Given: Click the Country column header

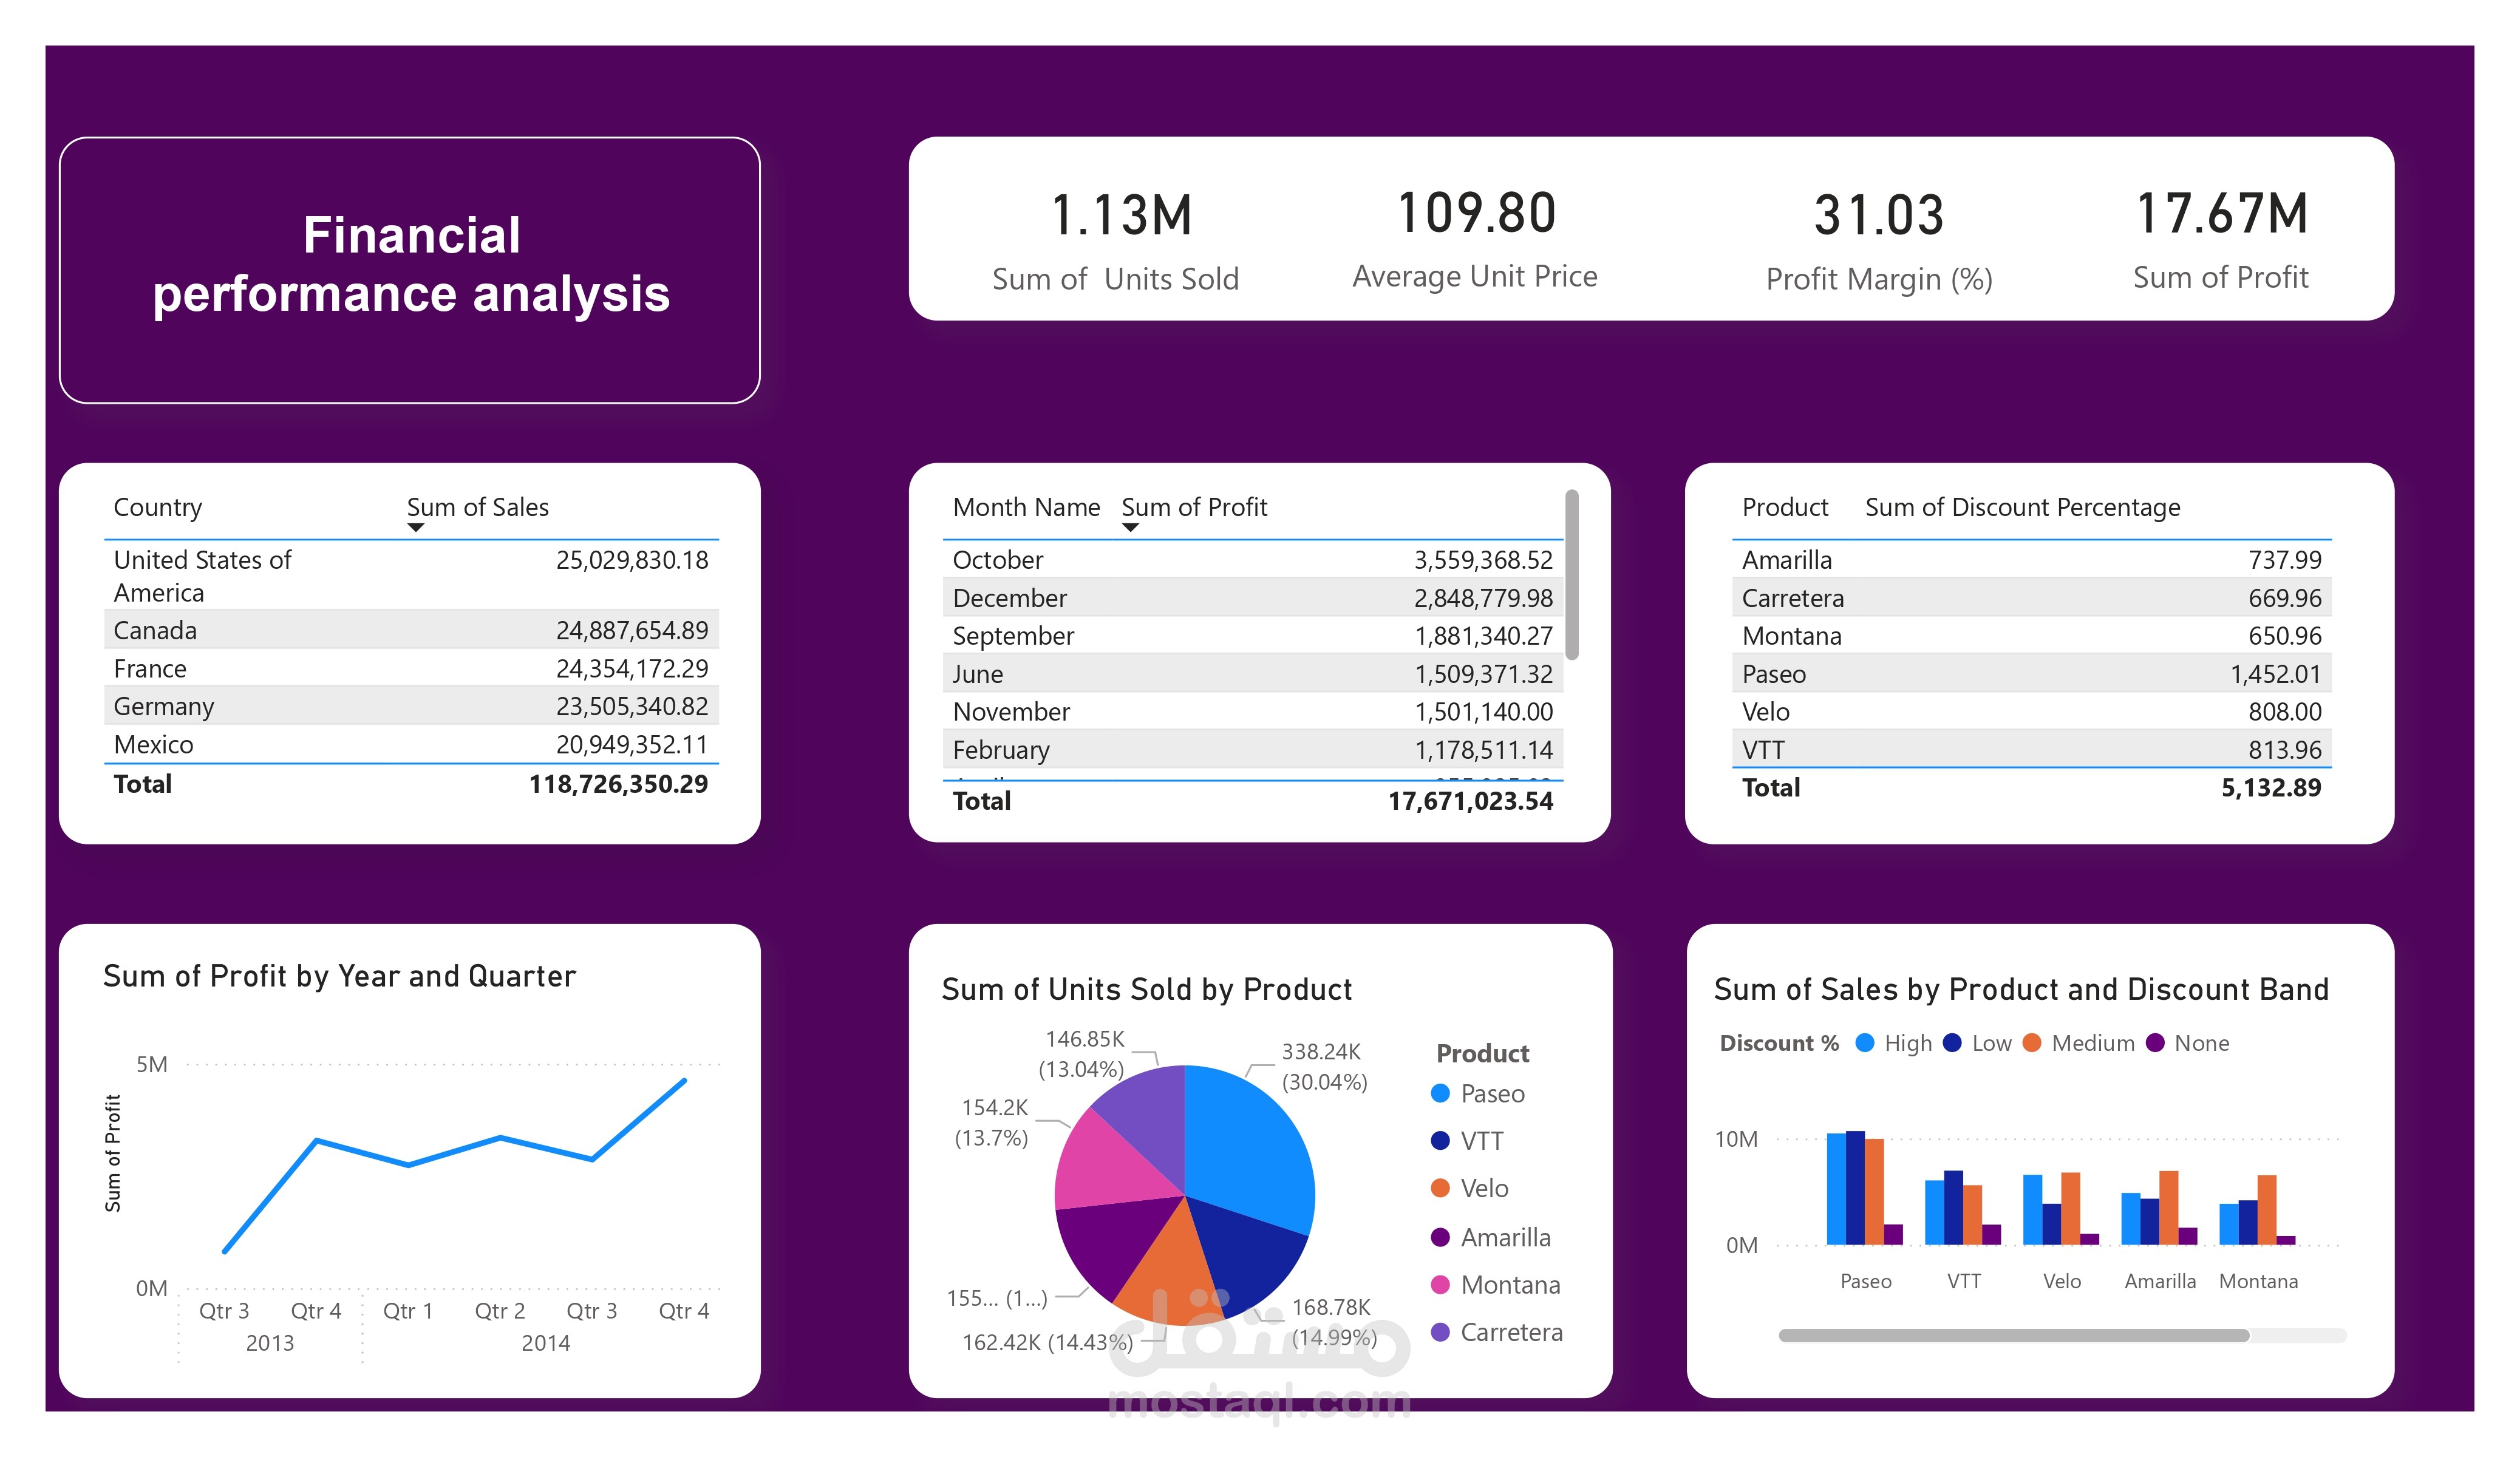Looking at the screenshot, I should tap(158, 507).
